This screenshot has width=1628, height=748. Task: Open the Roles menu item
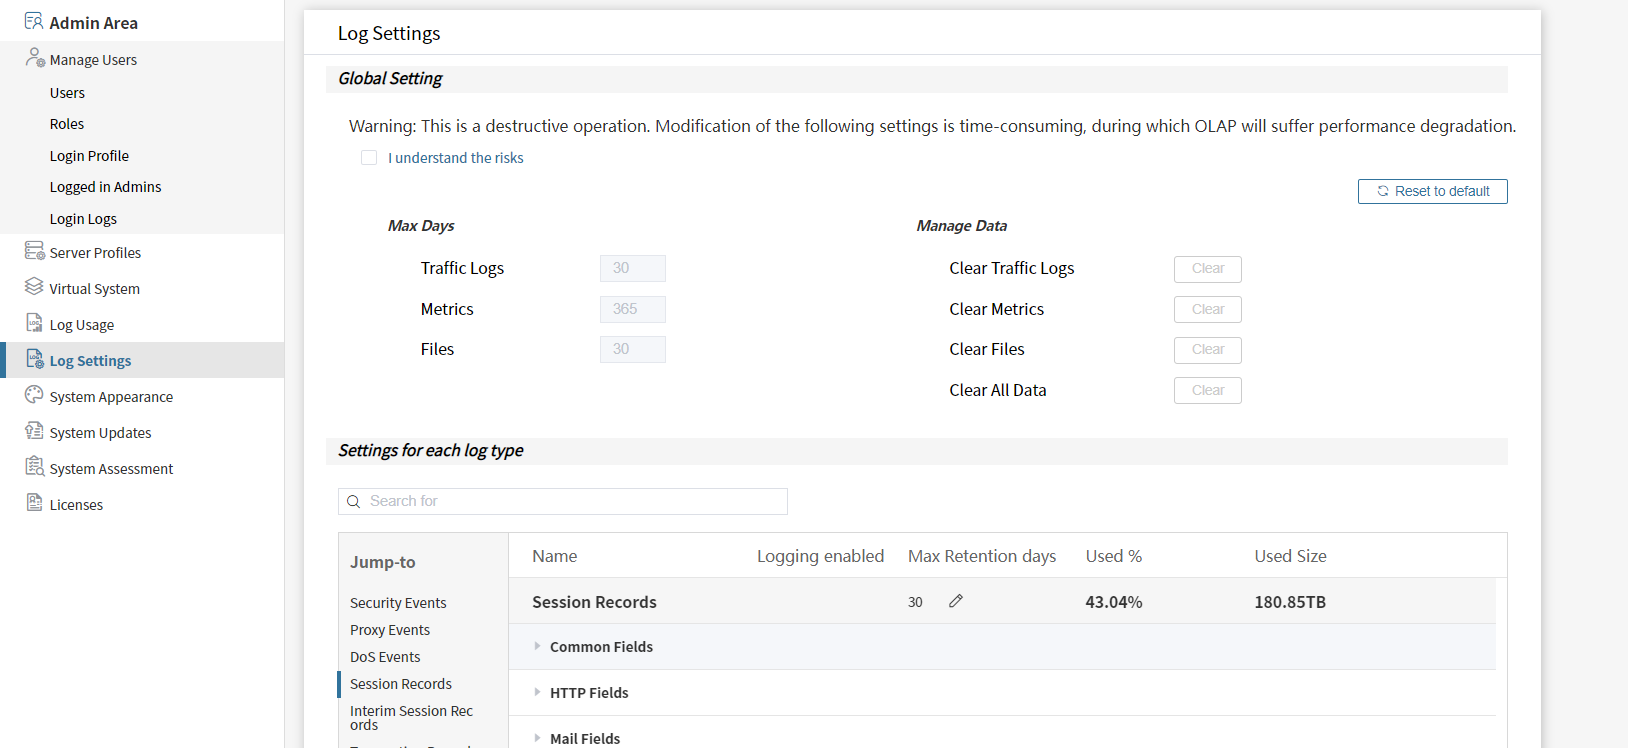point(67,124)
